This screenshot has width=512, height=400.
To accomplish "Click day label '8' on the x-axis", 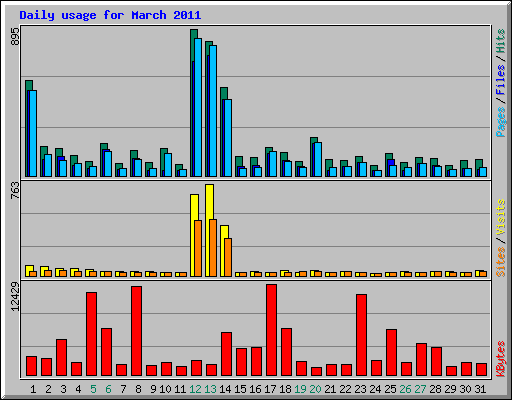I will (138, 389).
